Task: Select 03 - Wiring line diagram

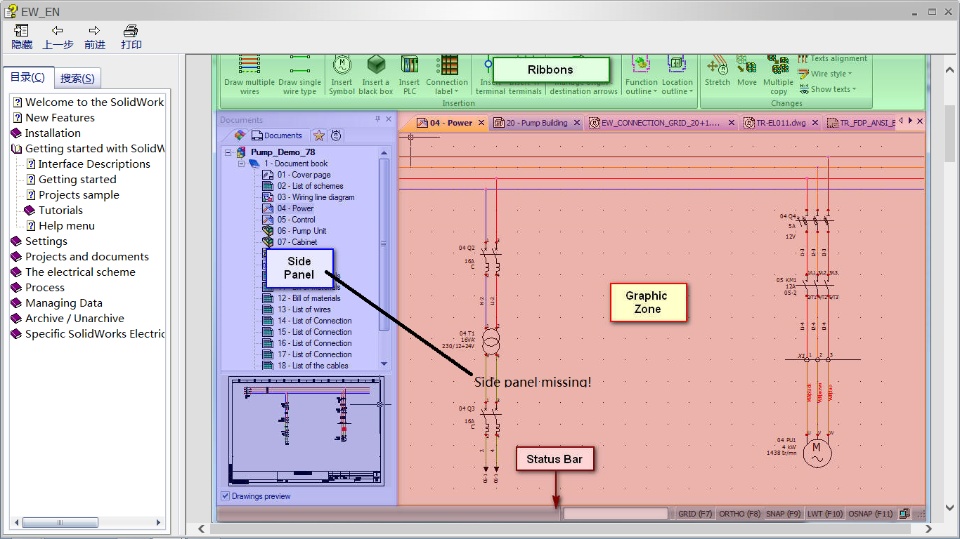Action: 309,197
